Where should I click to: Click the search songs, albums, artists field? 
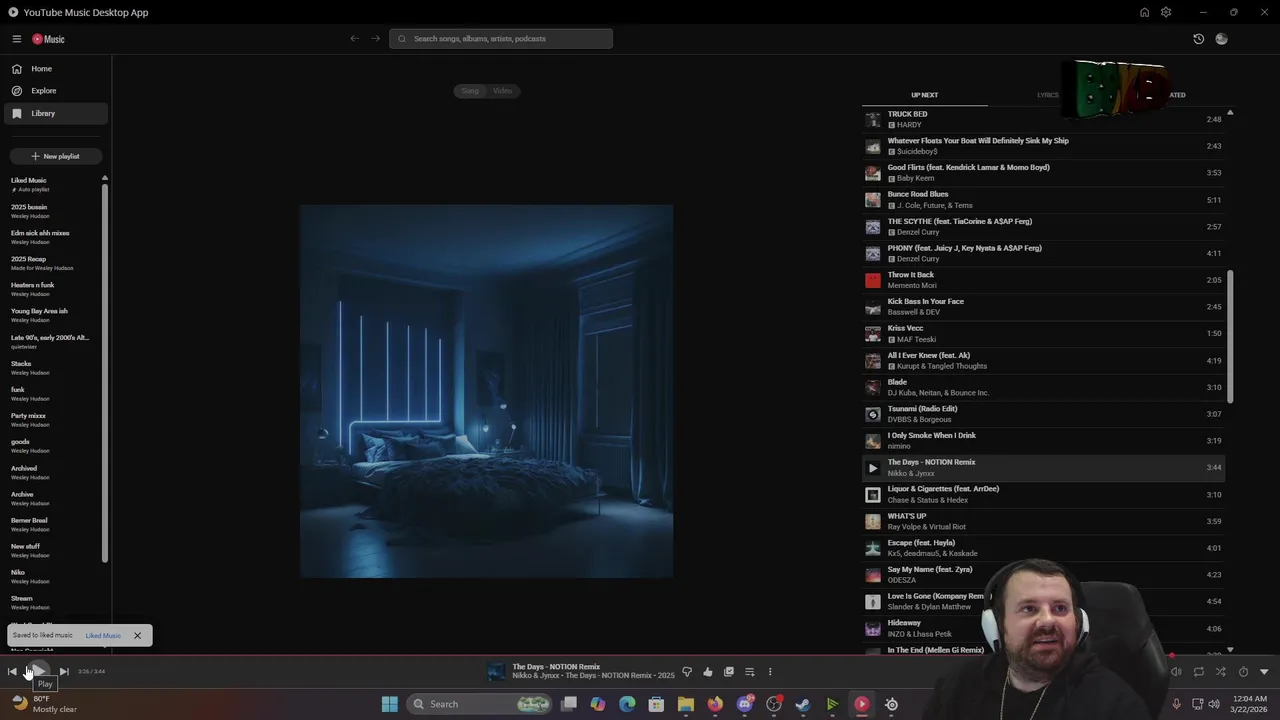[x=501, y=39]
